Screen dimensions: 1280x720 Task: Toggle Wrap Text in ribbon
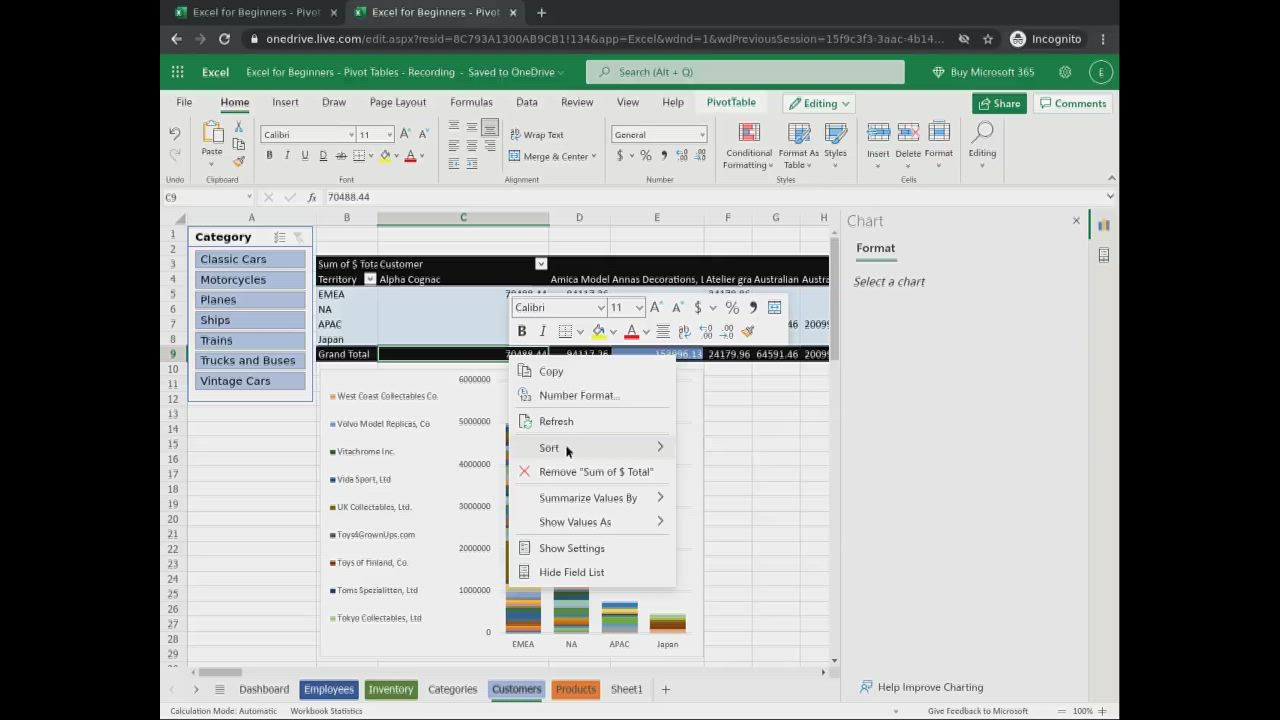(537, 134)
